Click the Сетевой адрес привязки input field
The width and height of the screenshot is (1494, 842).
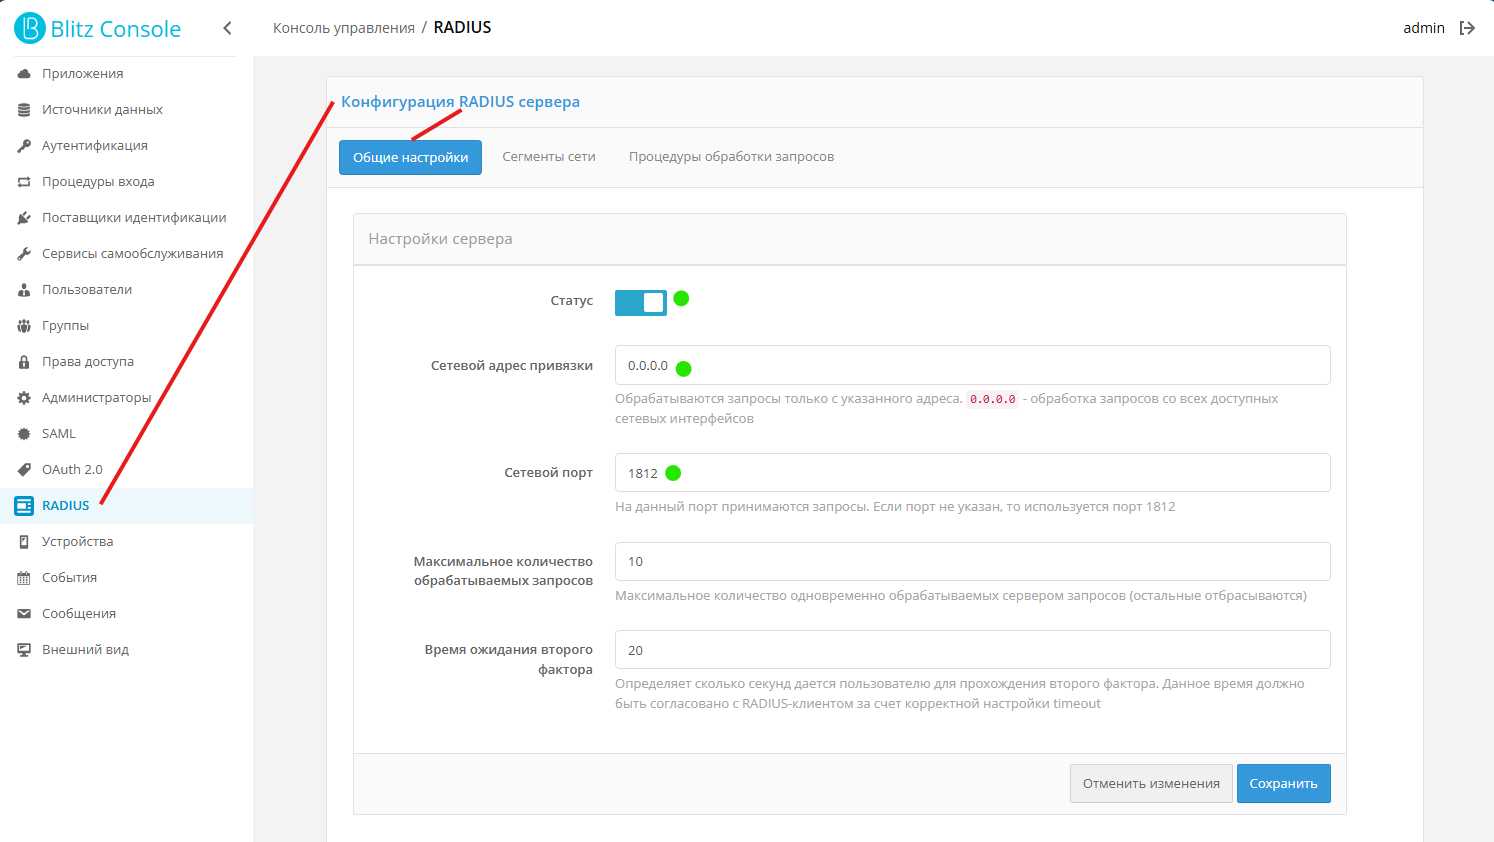[972, 365]
